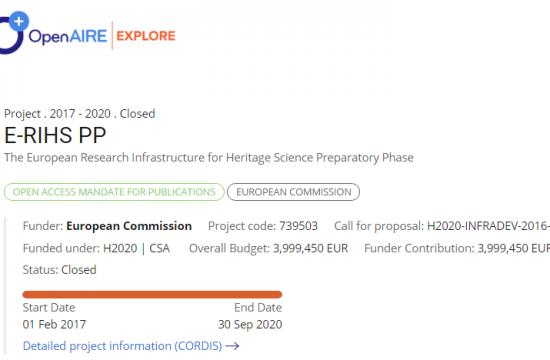Click the Funder Contribution amount
This screenshot has height=360, width=550.
click(514, 248)
